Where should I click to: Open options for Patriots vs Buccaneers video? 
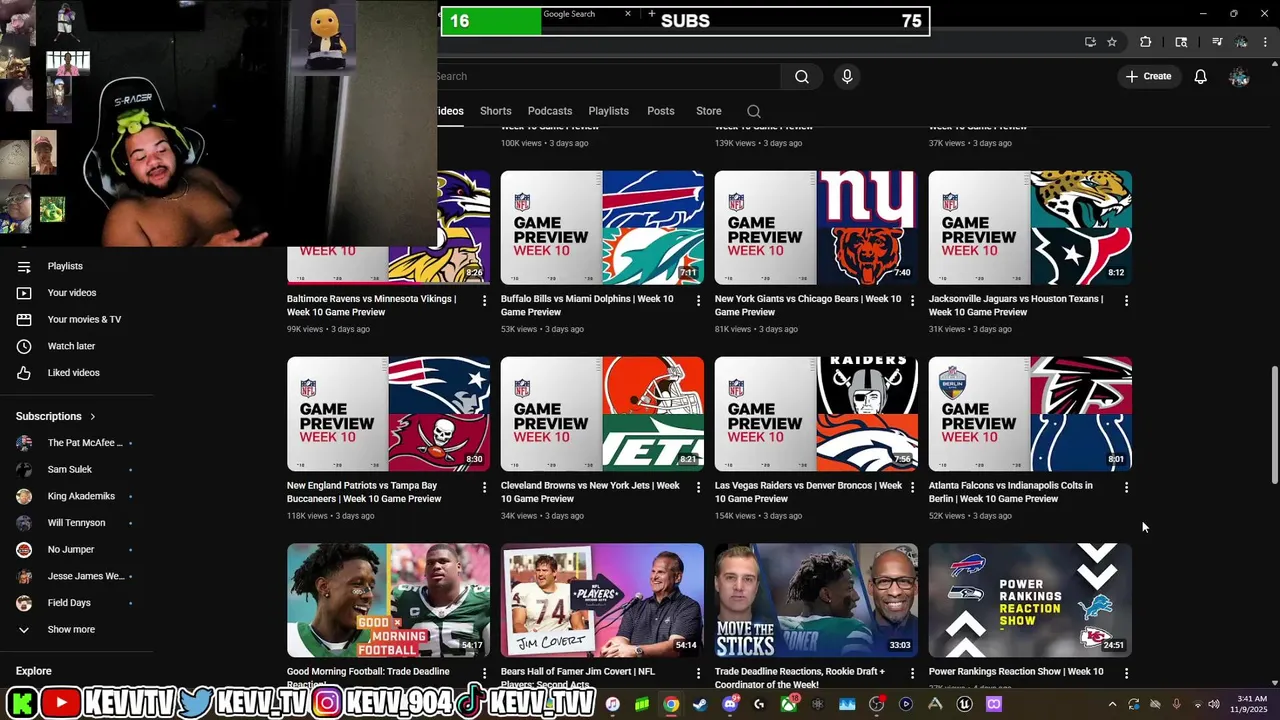click(484, 487)
